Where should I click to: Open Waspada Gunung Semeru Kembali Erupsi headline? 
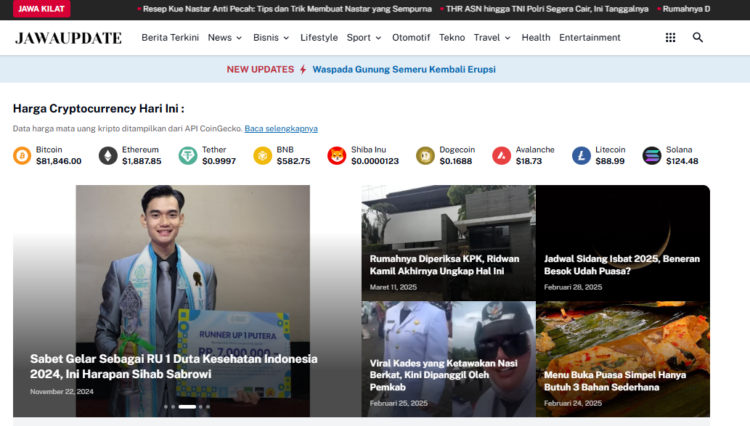click(x=404, y=69)
